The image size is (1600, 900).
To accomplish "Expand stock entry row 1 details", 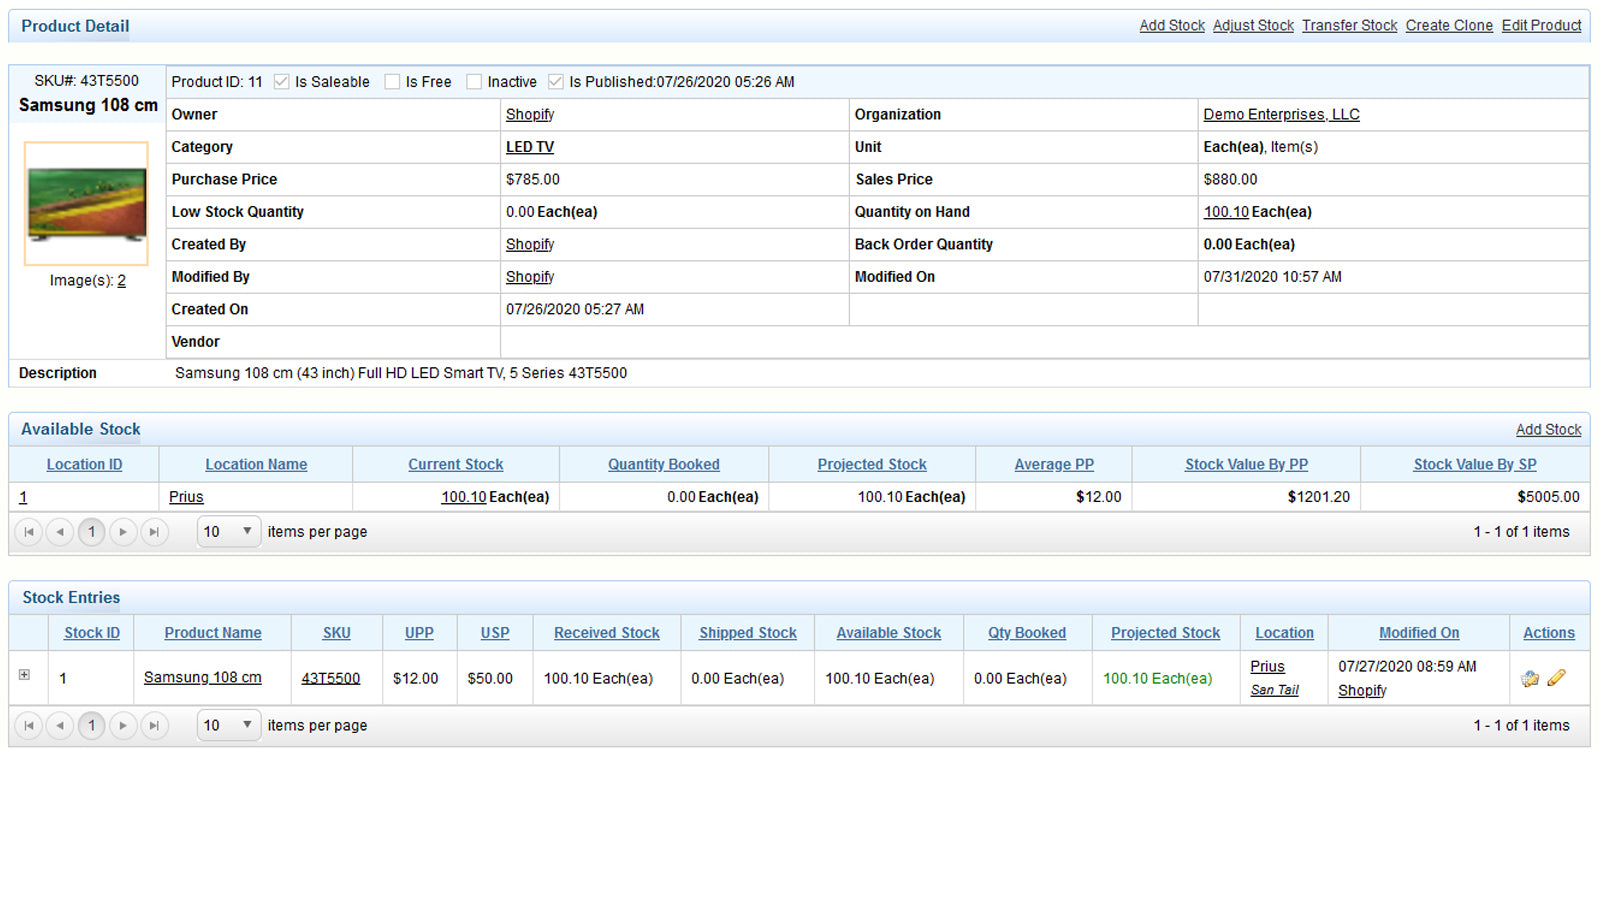I will pos(24,675).
